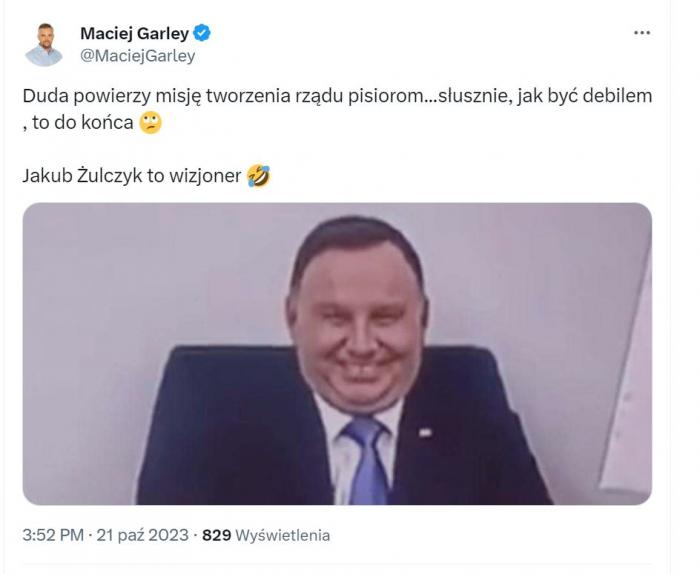
Task: Click the eye-roll emoji after 'to do końca'
Action: coord(150,123)
